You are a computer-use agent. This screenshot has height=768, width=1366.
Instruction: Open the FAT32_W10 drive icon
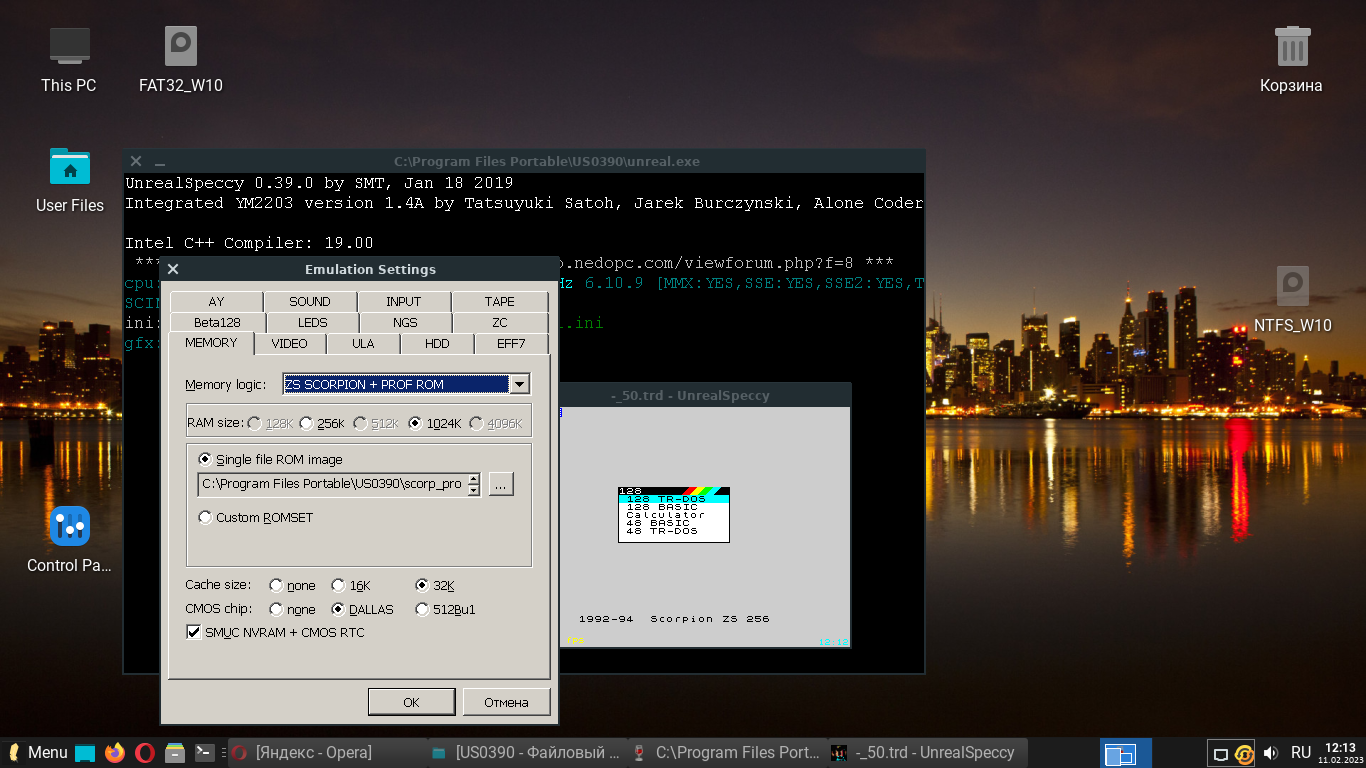pyautogui.click(x=181, y=60)
